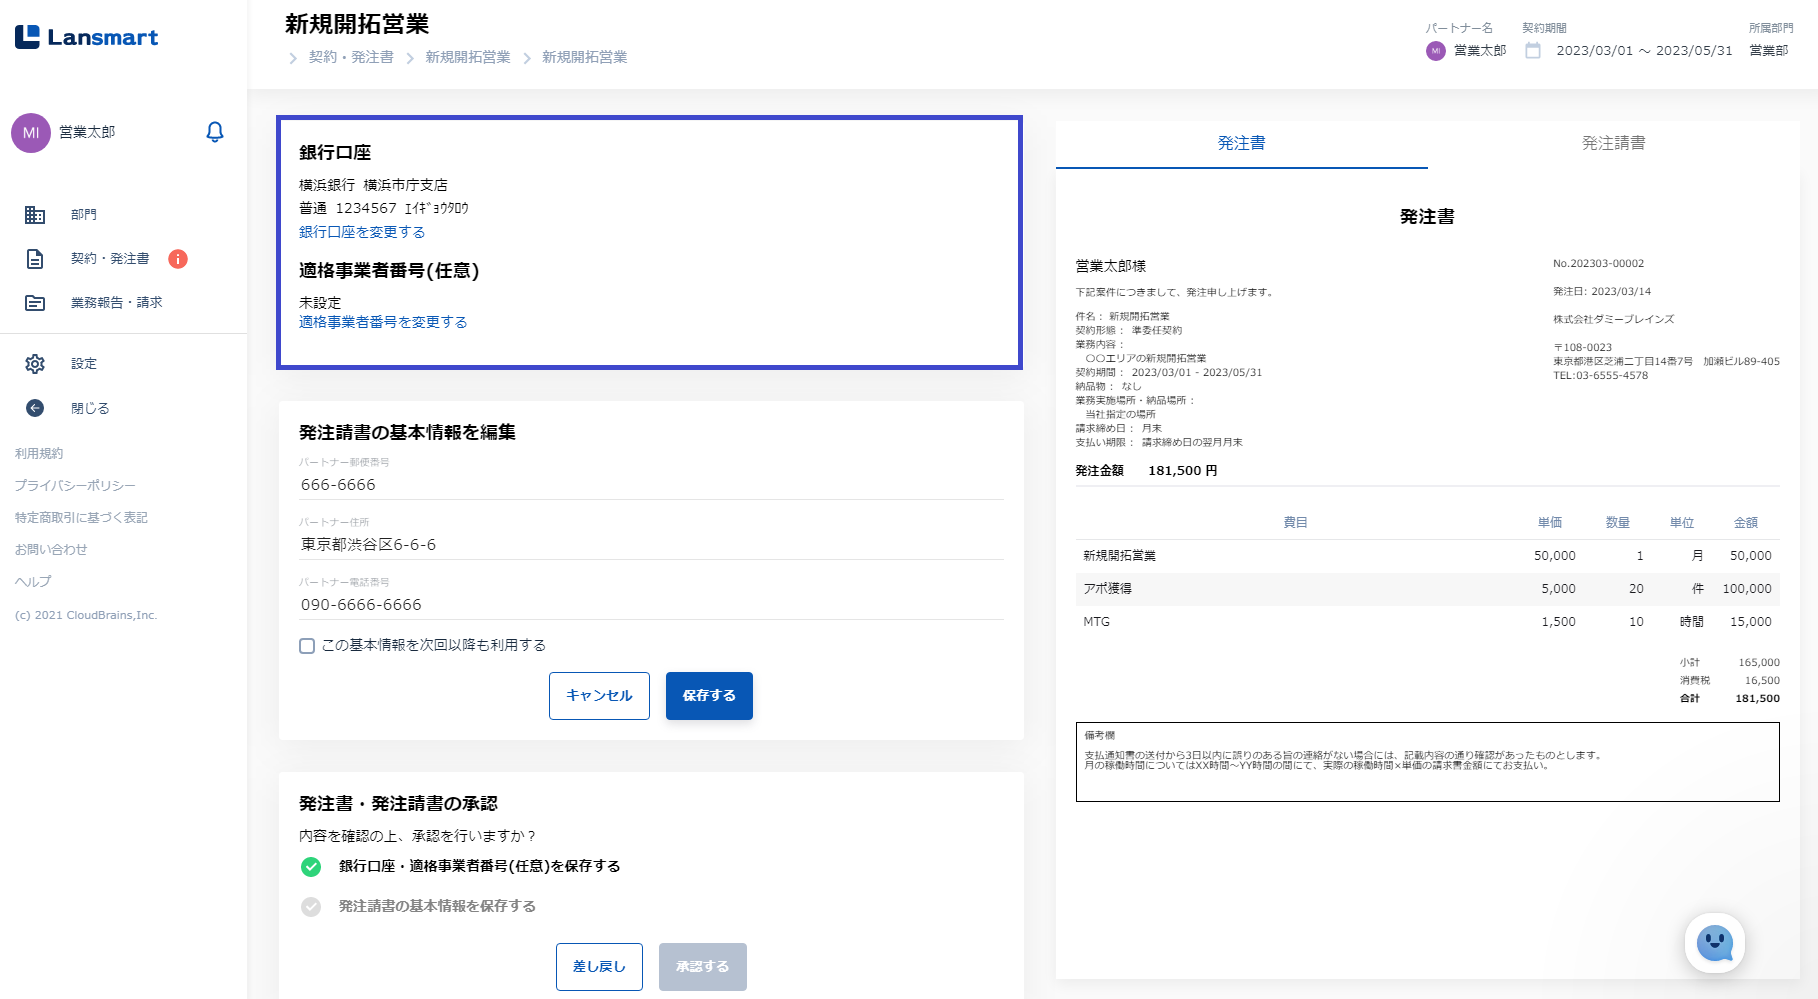Click the 契約・発注書 document icon
Image resolution: width=1818 pixels, height=999 pixels.
[35, 259]
